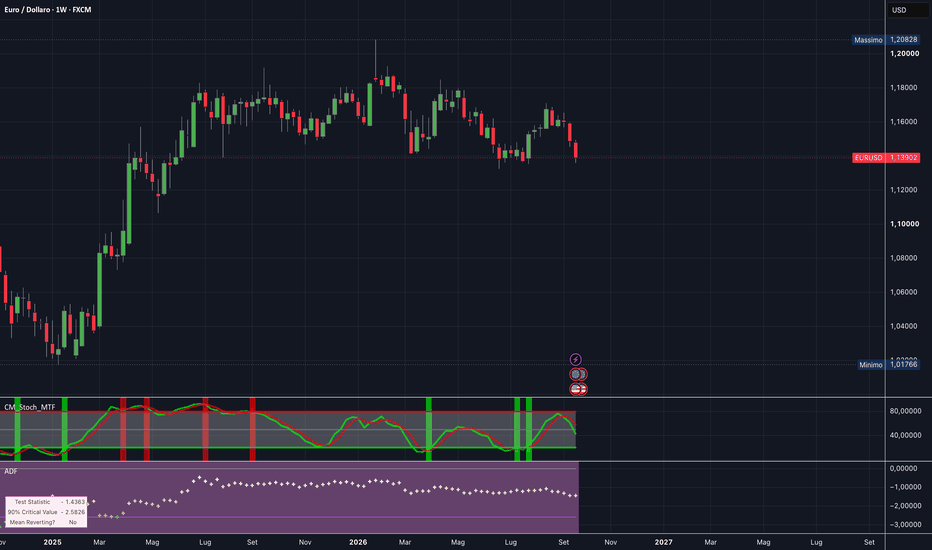The image size is (932, 550).
Task: Click the Massimo 1,20828 high price label
Action: tap(886, 40)
